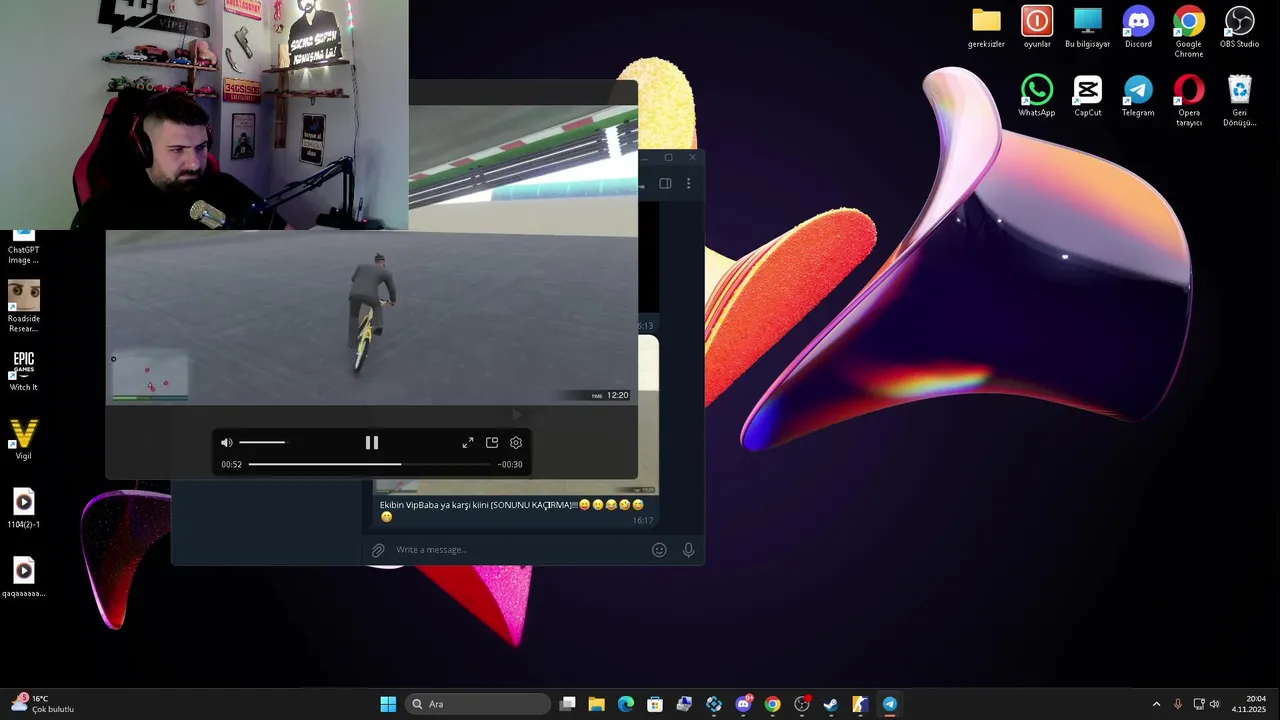This screenshot has height=720, width=1280.
Task: Open Task View on the taskbar
Action: pyautogui.click(x=568, y=704)
